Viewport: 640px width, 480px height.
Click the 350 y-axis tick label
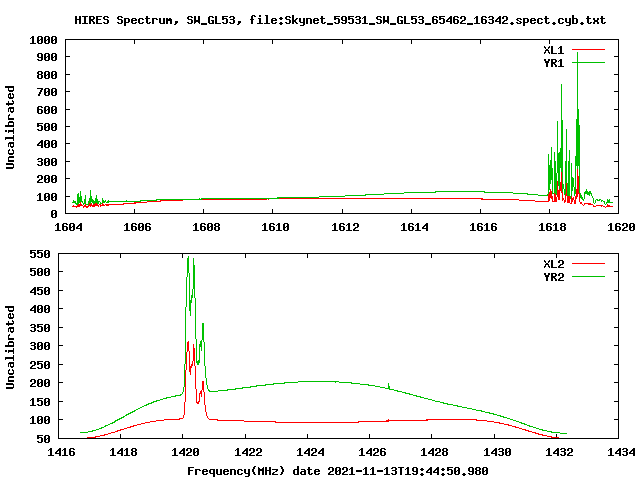[40, 328]
